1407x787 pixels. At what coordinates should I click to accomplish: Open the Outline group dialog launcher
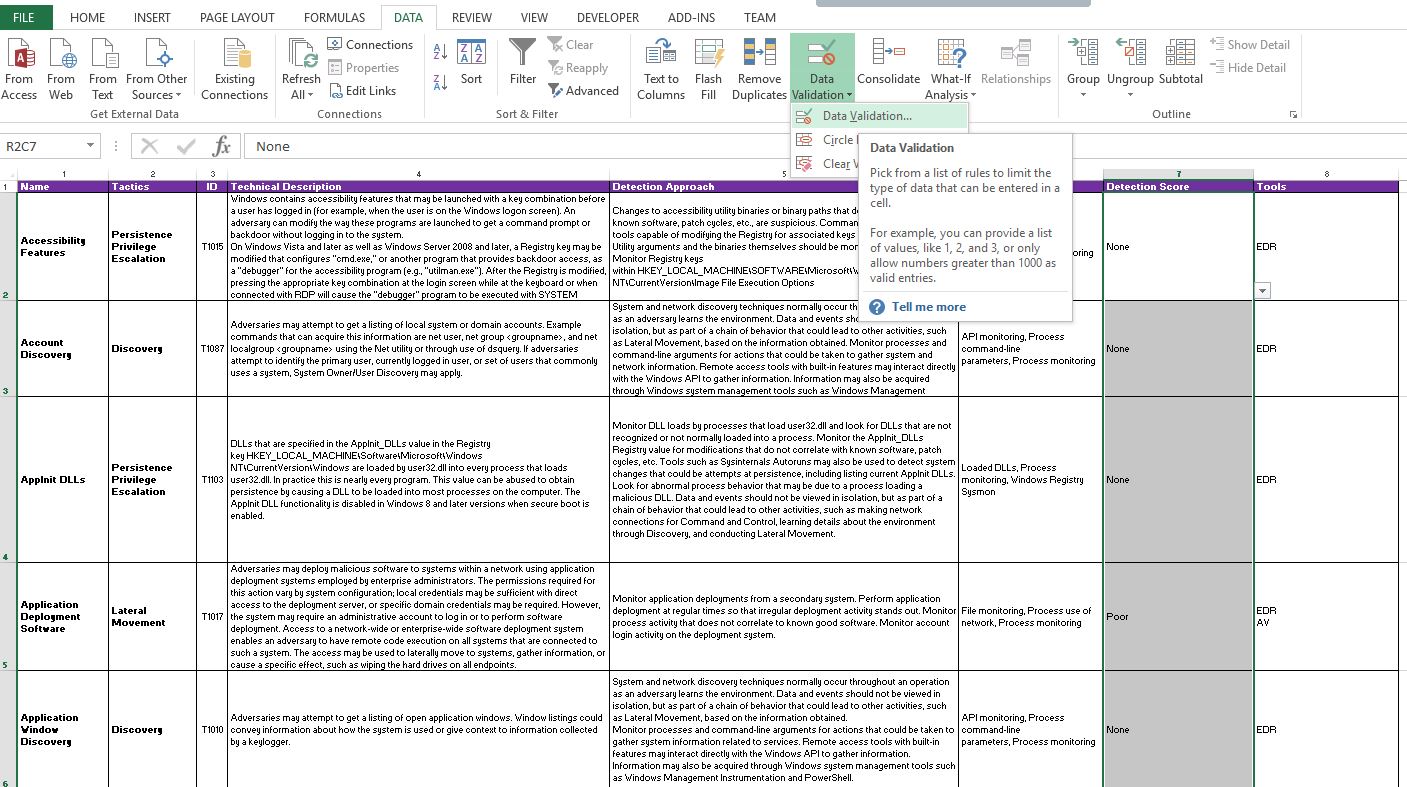tap(1293, 114)
